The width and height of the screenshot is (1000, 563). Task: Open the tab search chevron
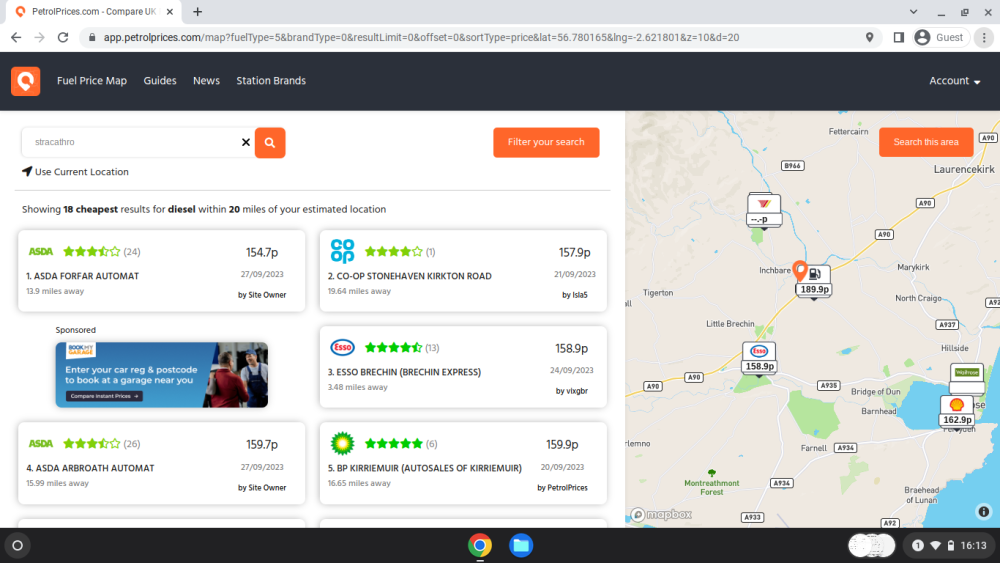[x=913, y=11]
